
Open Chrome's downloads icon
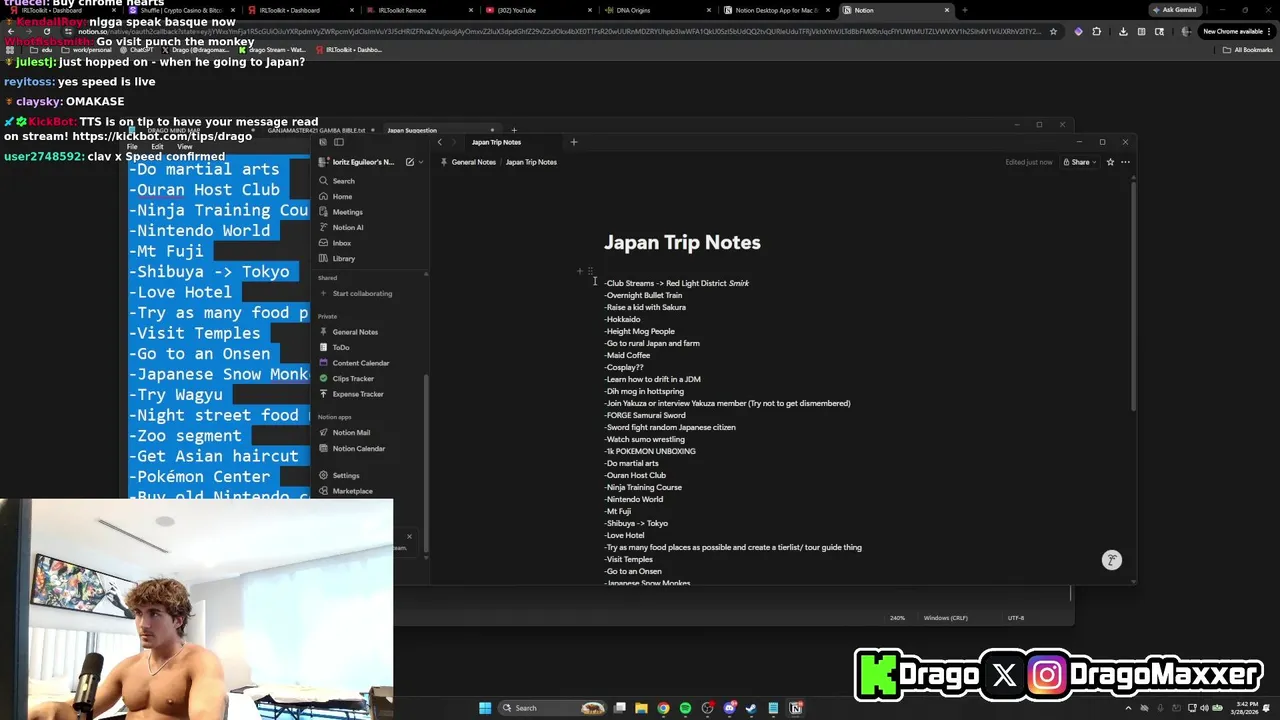point(1123,31)
